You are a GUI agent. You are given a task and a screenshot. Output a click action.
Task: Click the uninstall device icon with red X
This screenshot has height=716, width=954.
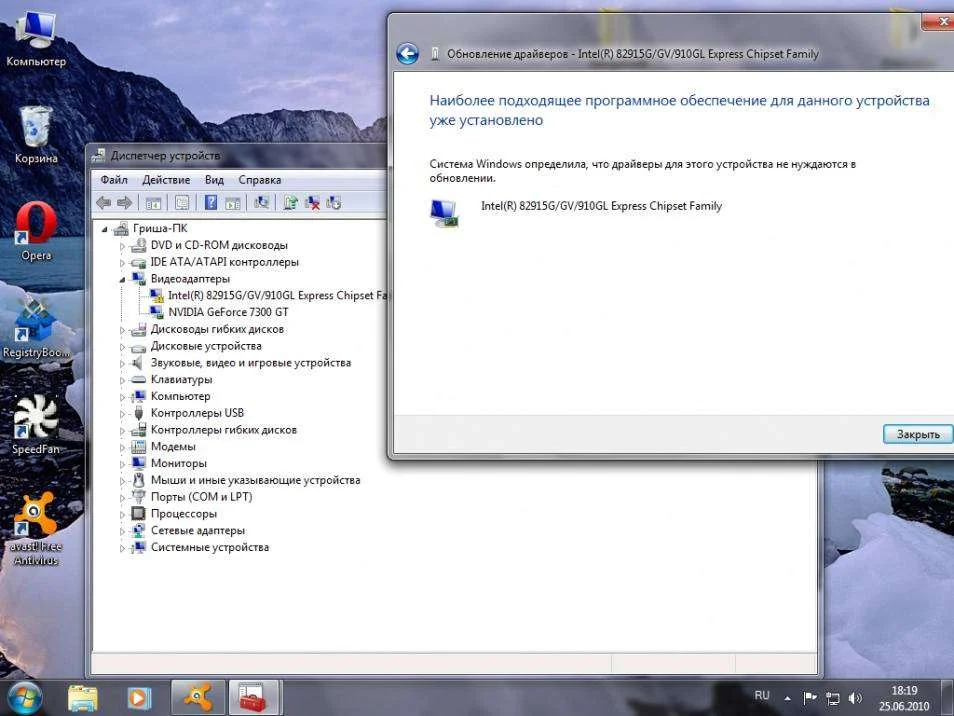tap(312, 203)
